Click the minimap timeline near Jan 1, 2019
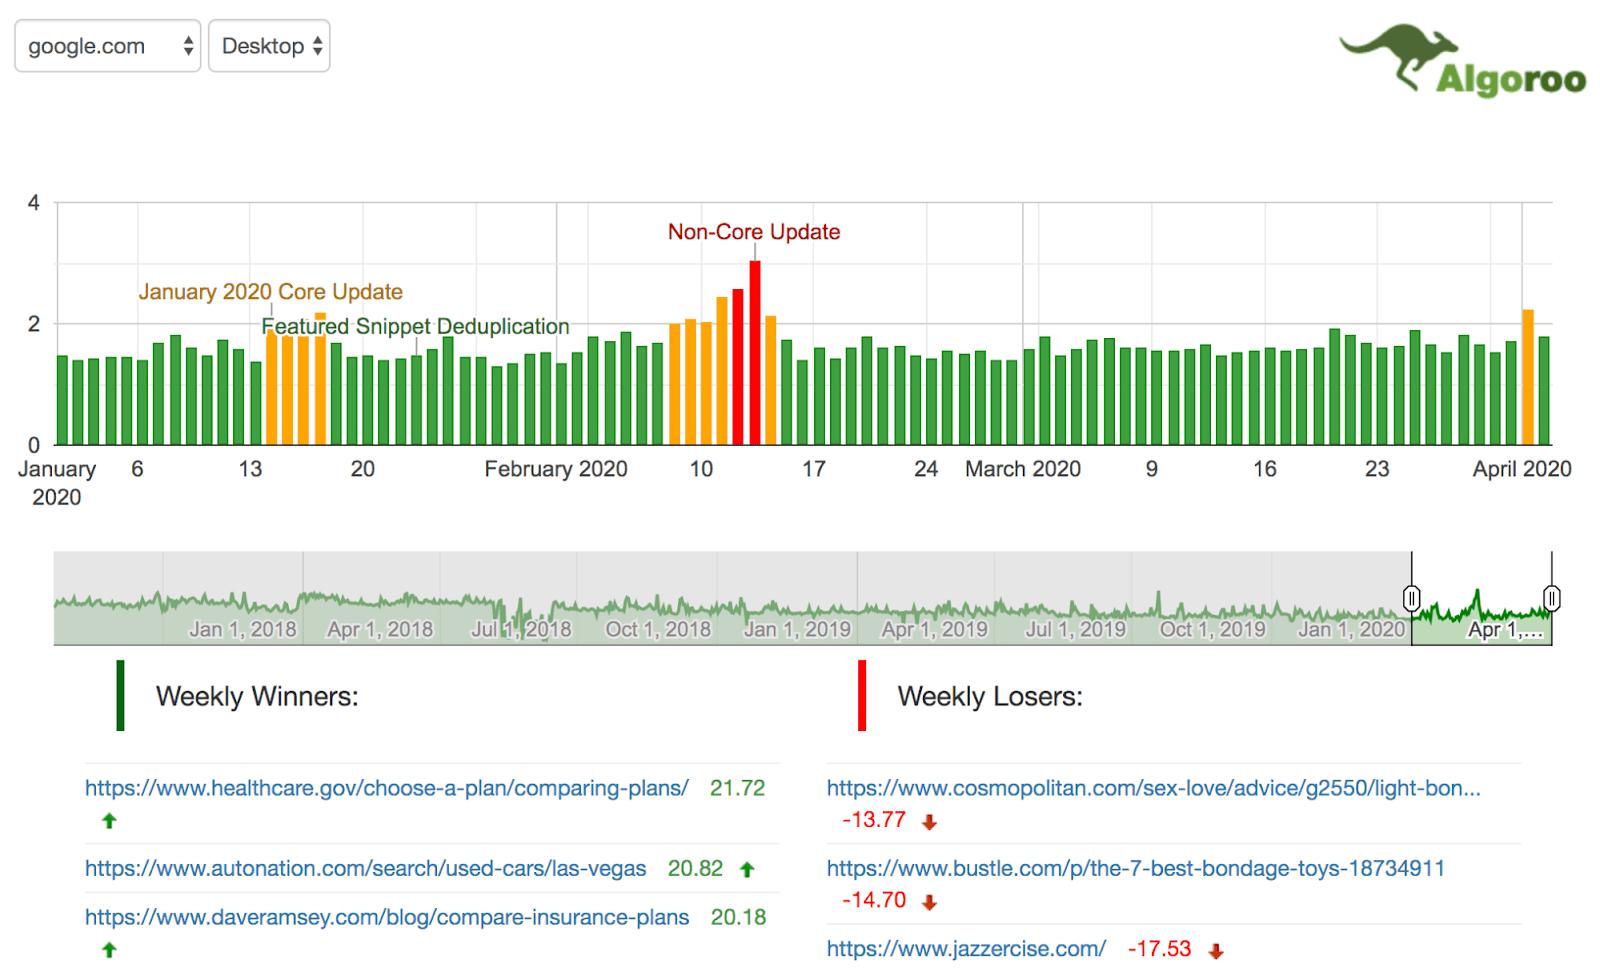 pos(800,600)
